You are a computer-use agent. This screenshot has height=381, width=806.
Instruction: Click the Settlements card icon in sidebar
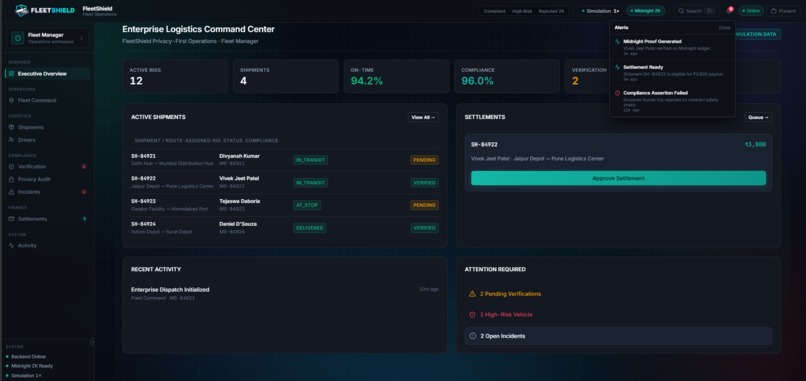coord(11,219)
